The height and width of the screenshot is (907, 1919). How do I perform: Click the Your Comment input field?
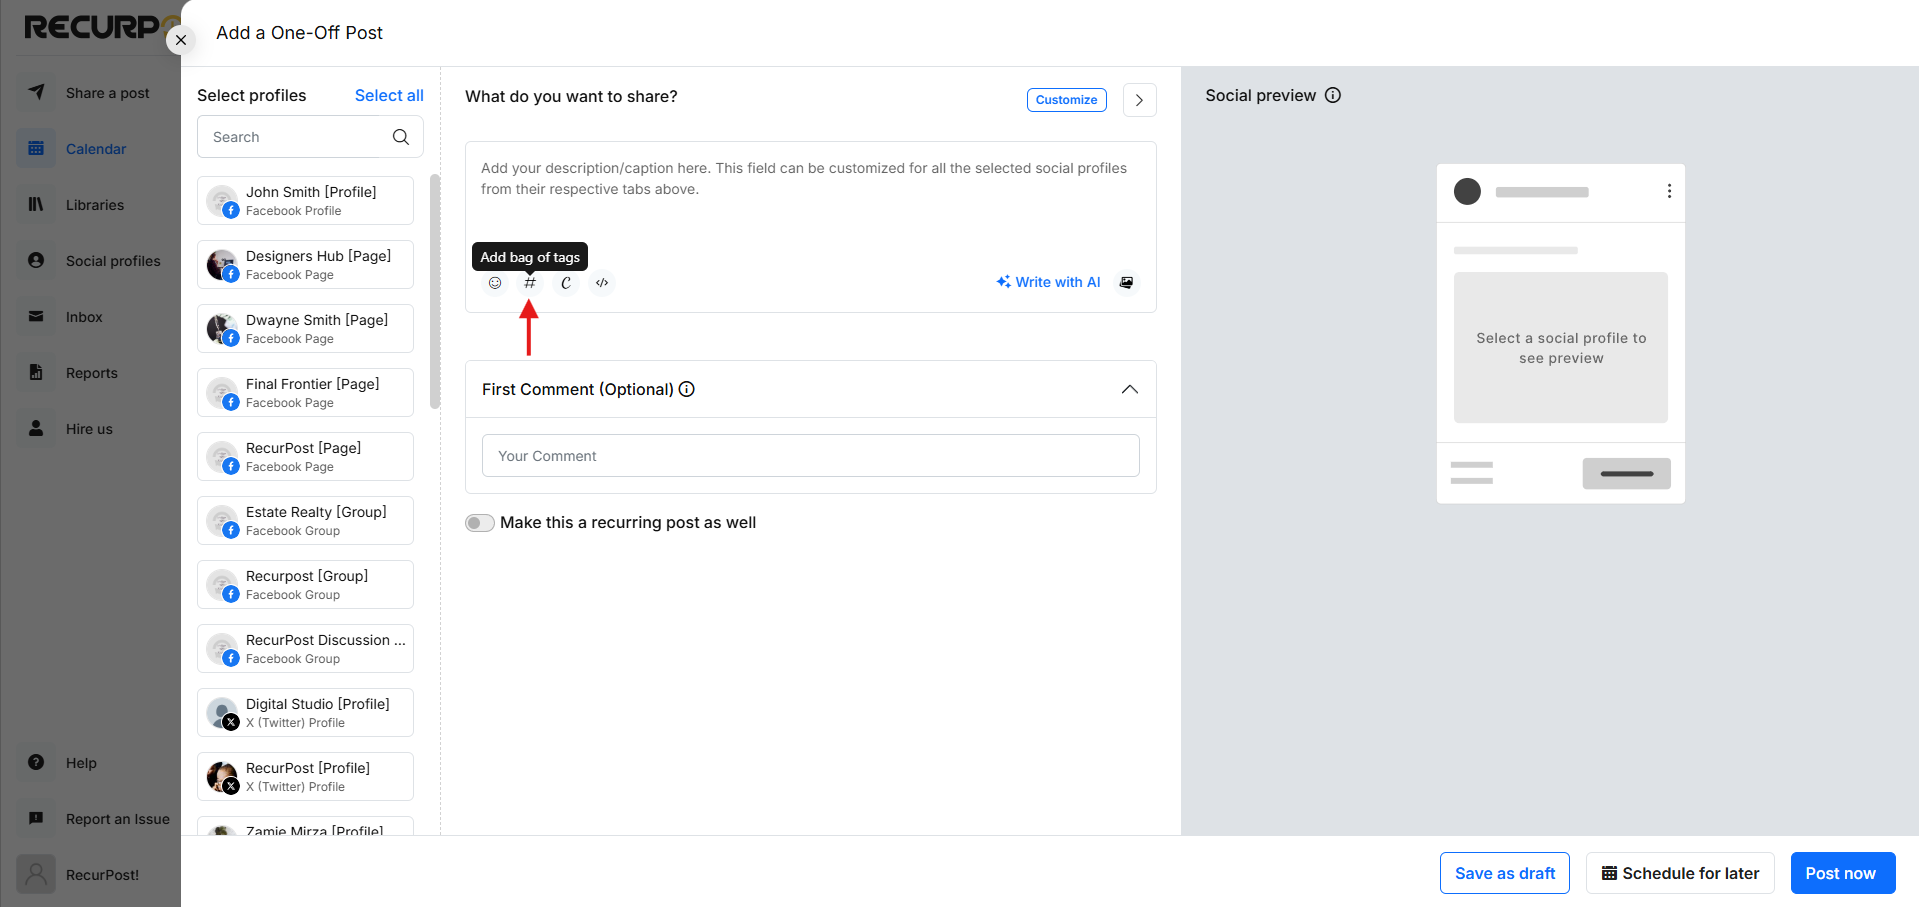[811, 456]
